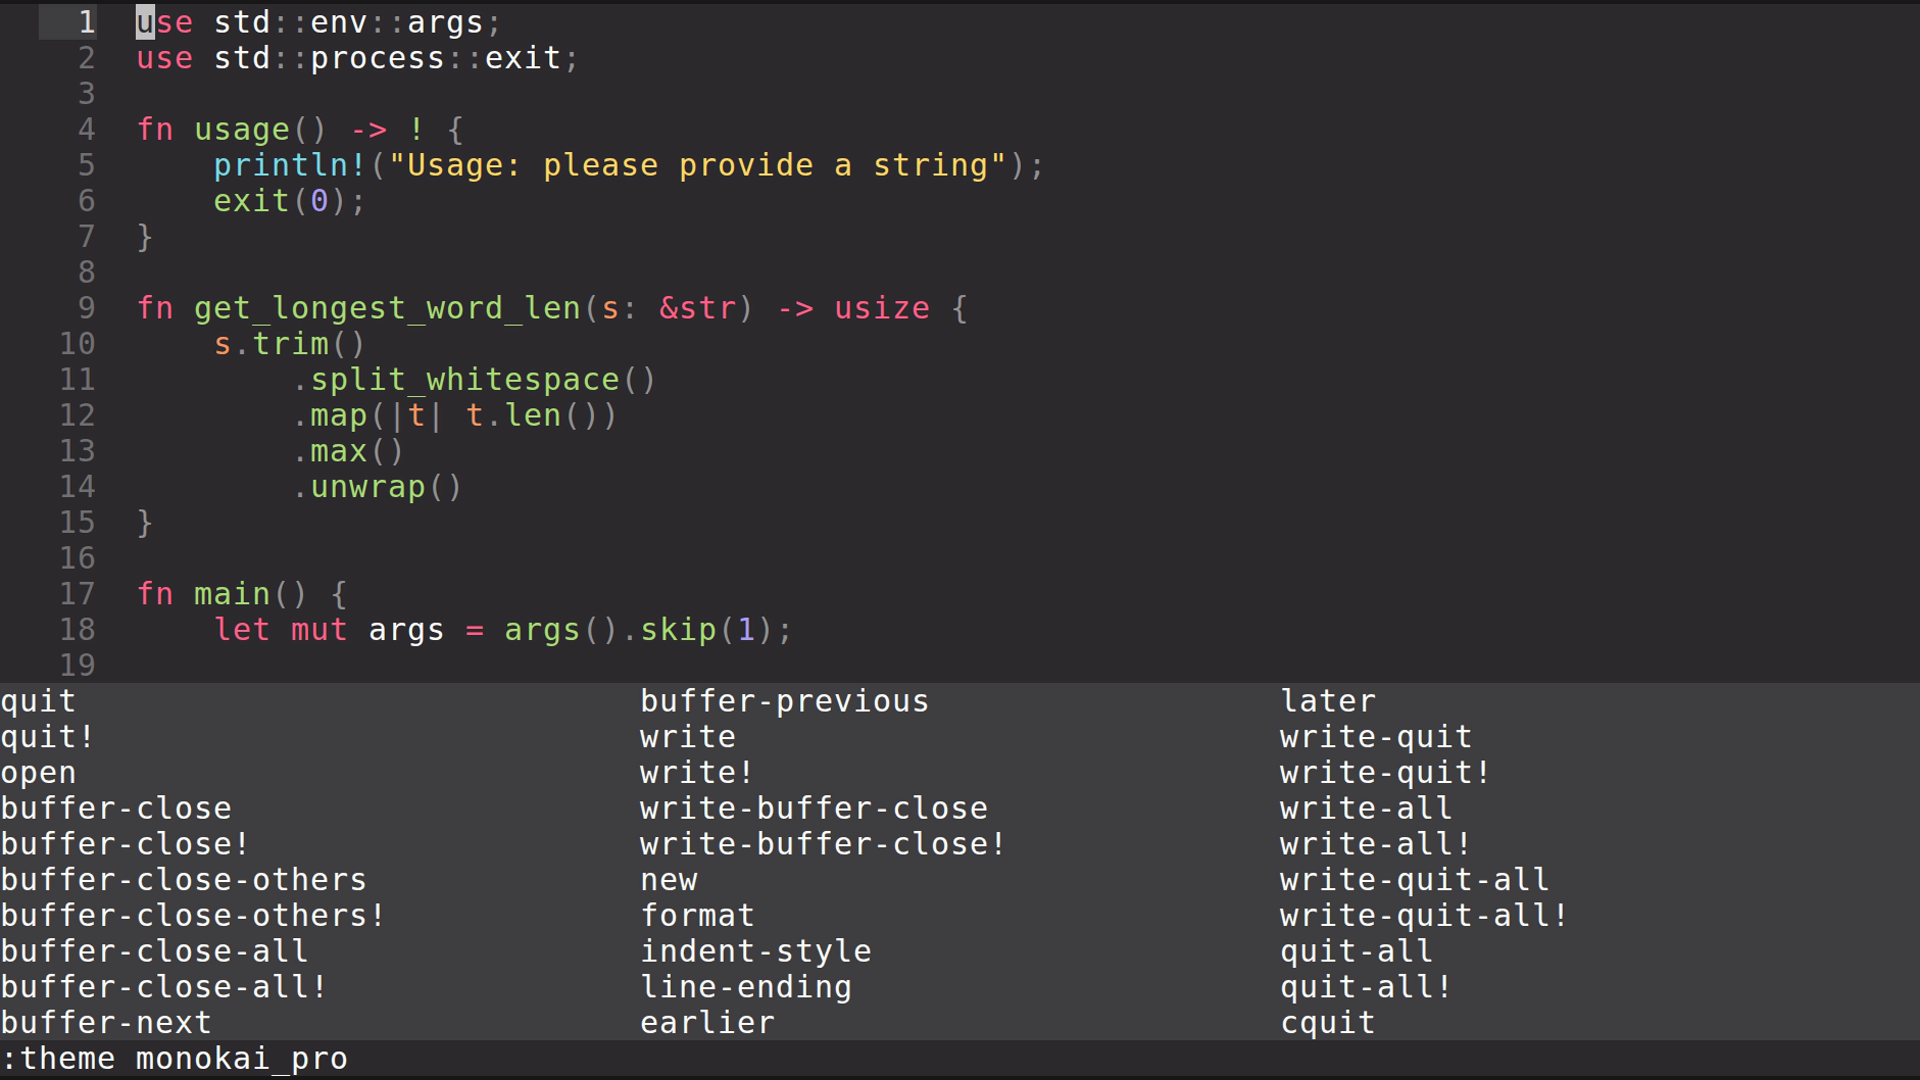
Task: Click the ":theme monokai_pro" command prompt
Action: coord(175,1059)
